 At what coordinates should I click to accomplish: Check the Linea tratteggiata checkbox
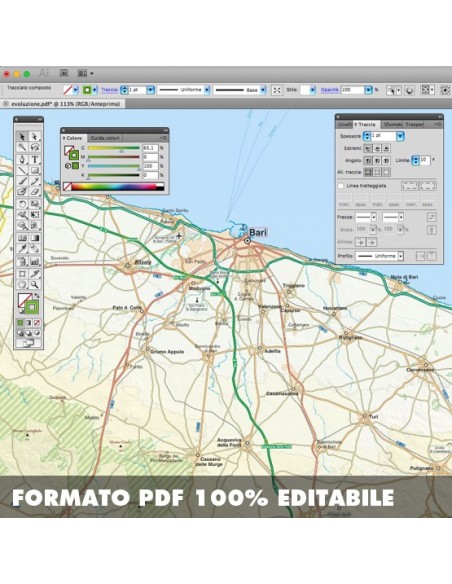[341, 185]
